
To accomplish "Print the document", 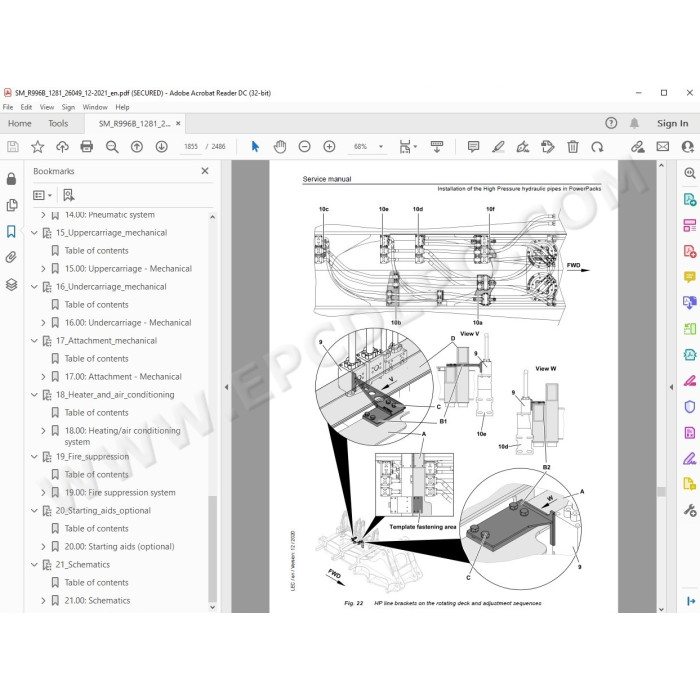I will (87, 146).
